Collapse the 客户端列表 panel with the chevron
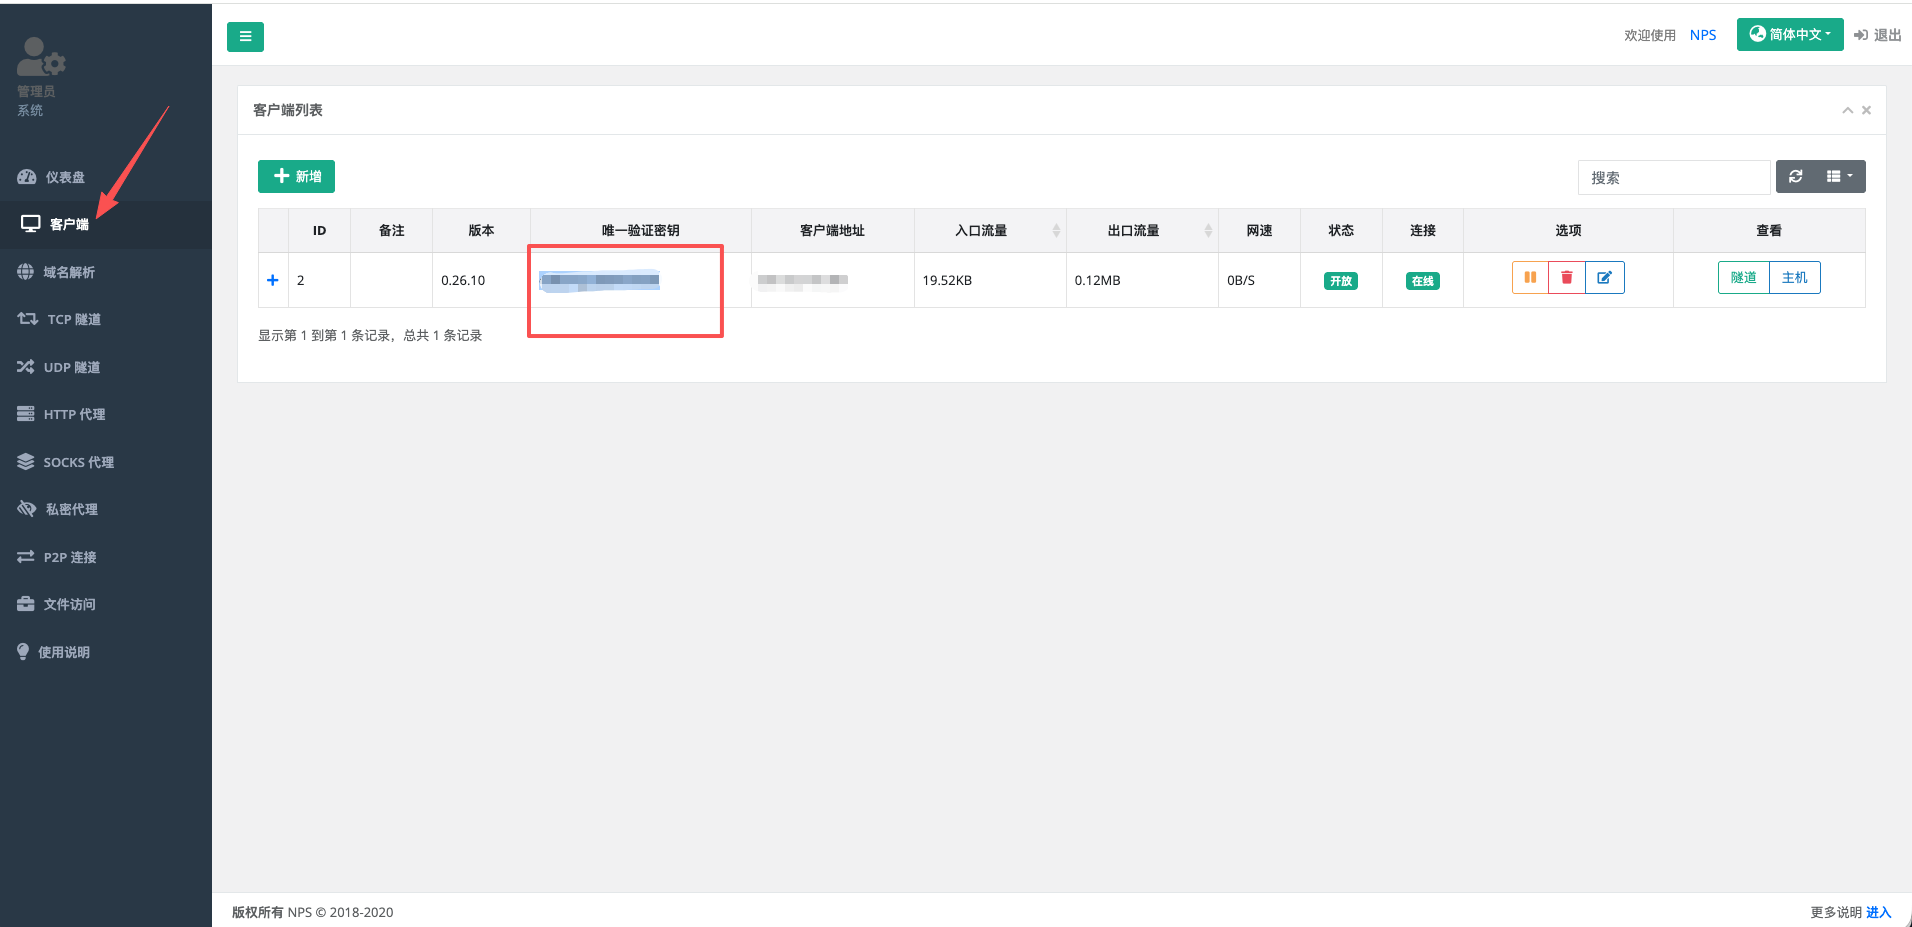Image resolution: width=1912 pixels, height=927 pixels. point(1847,111)
